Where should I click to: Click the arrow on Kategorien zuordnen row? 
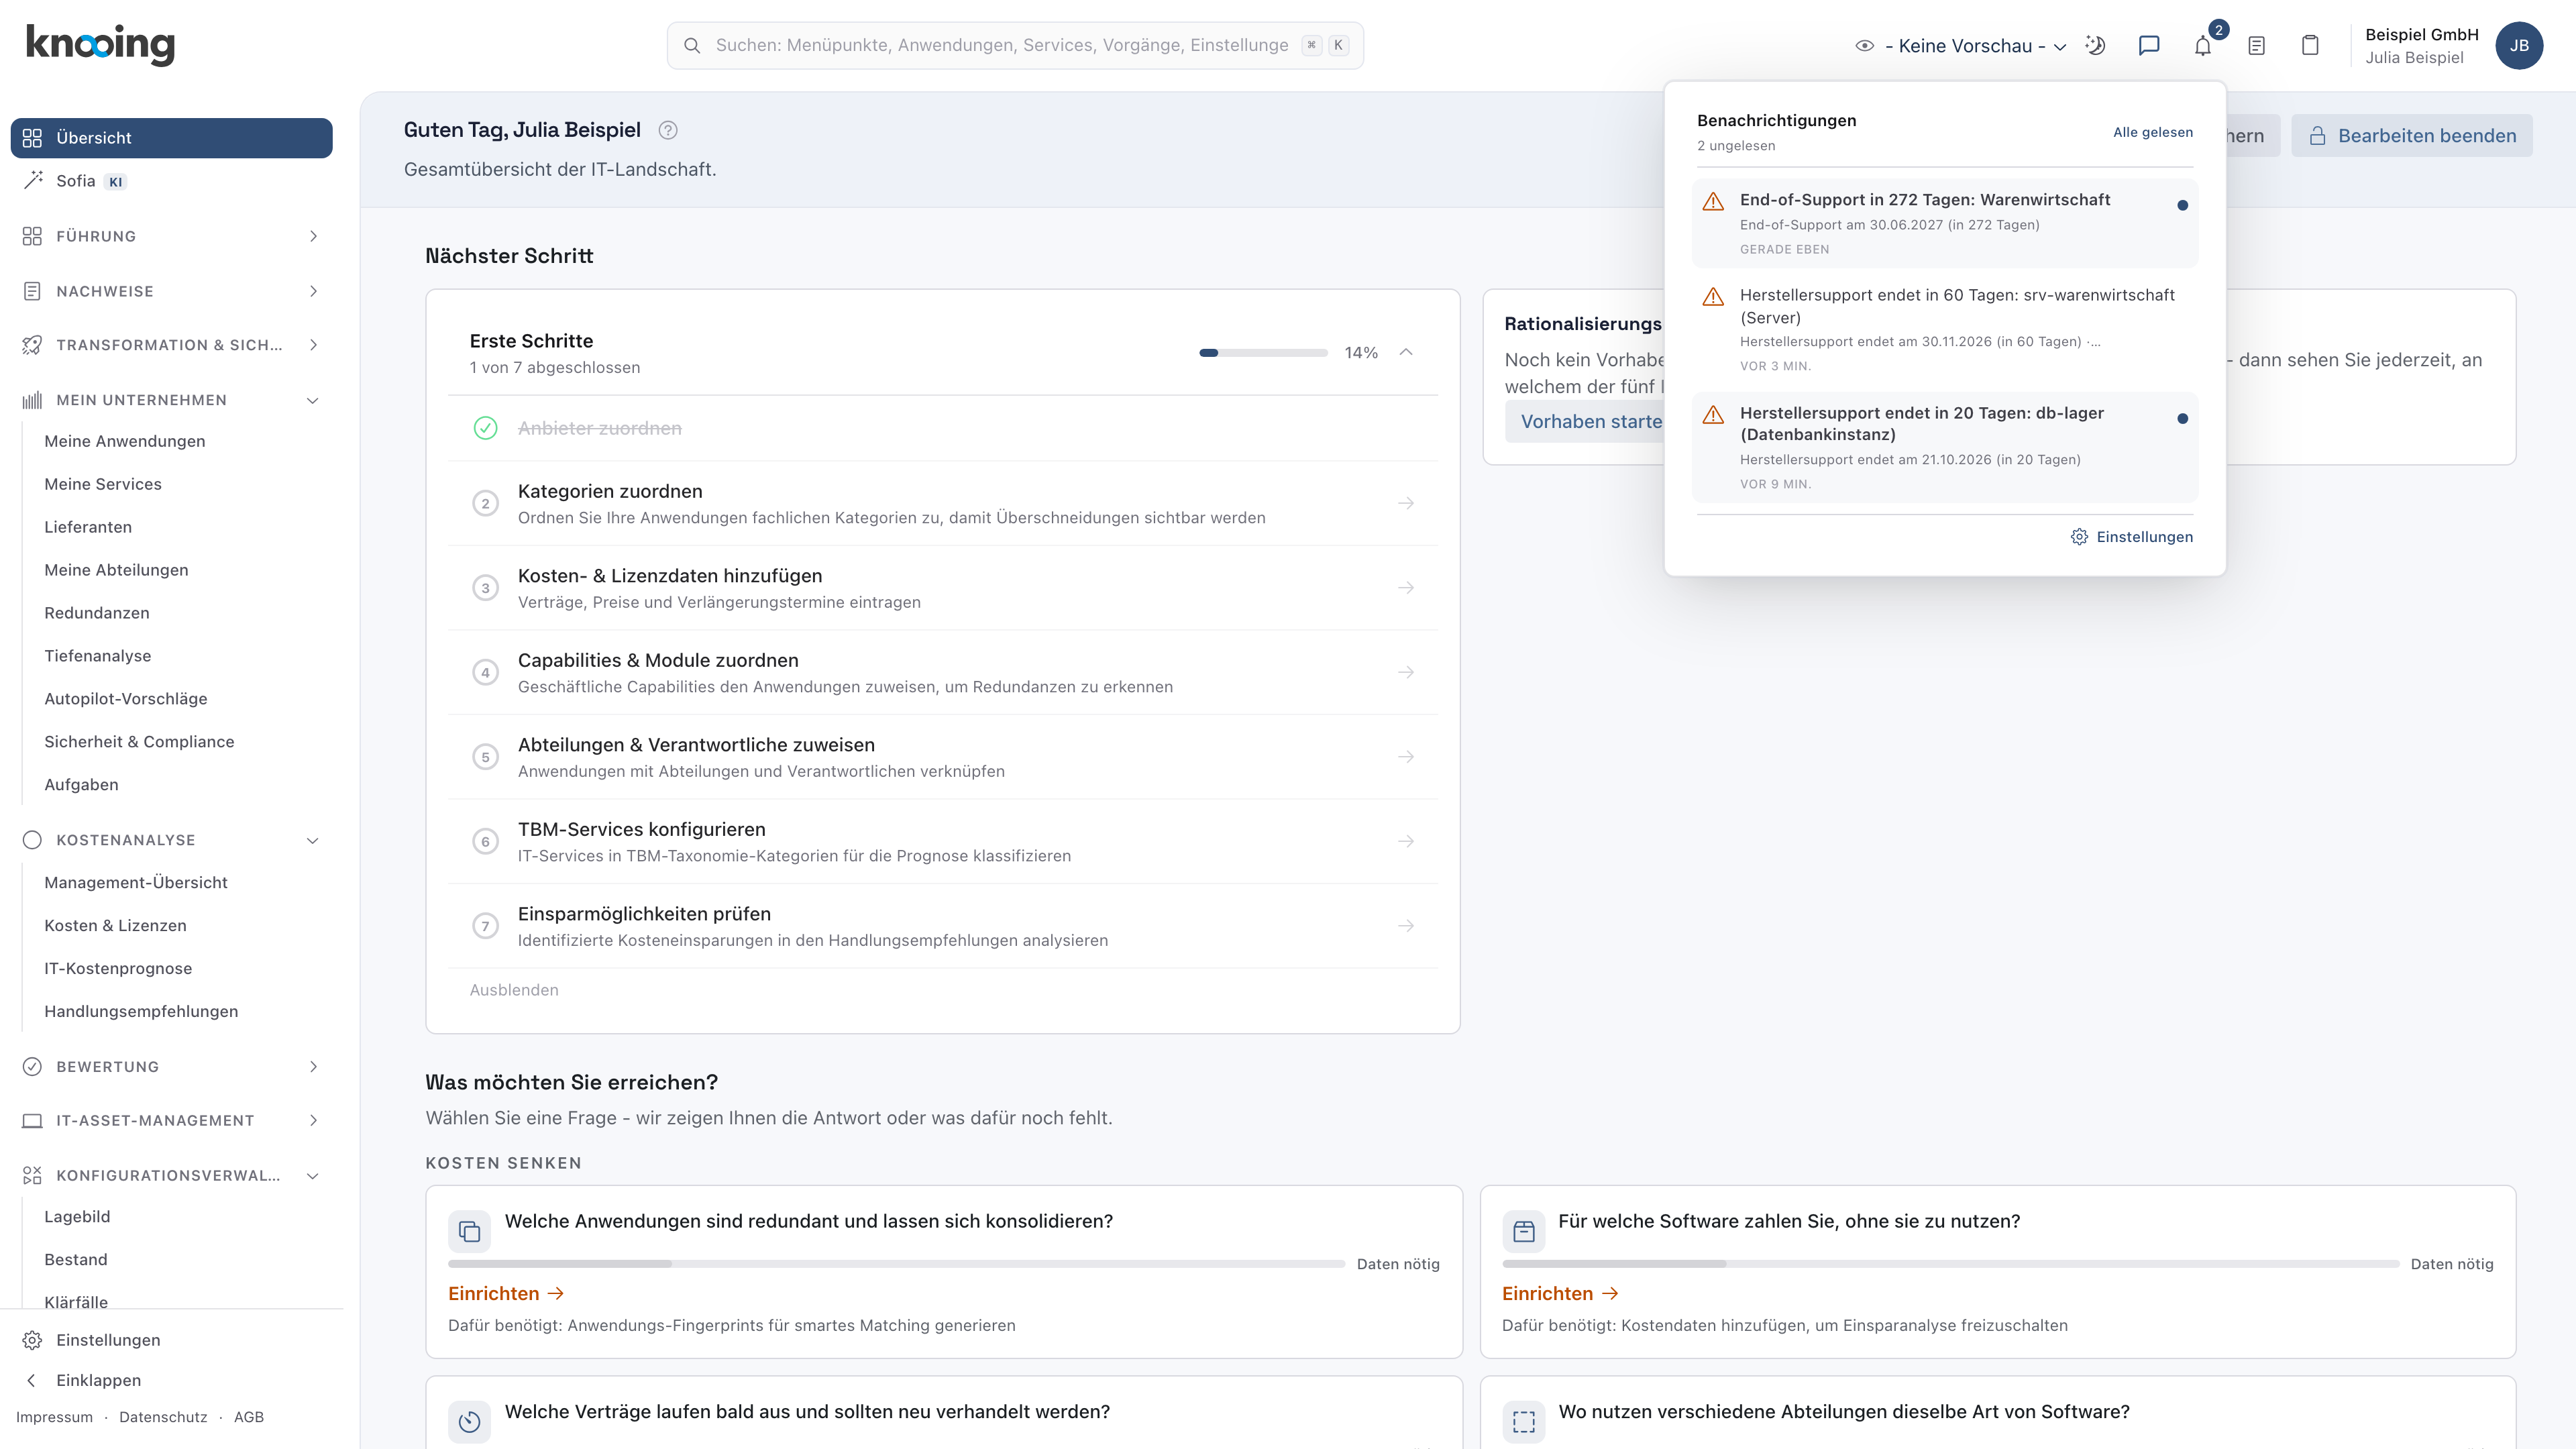tap(1405, 503)
